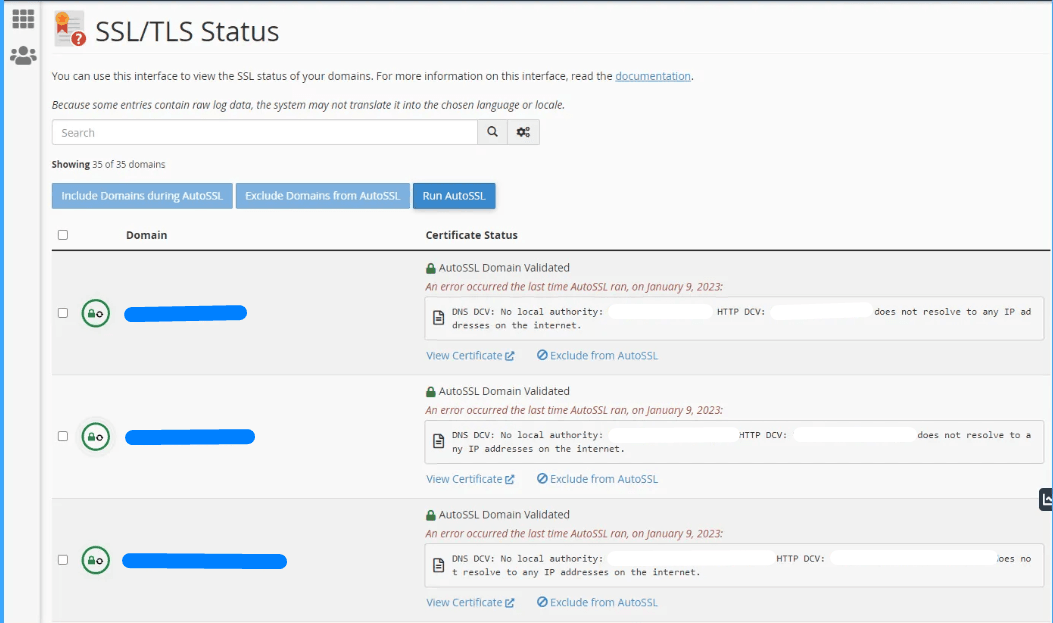Click green padlock icon for second domain

tap(95, 435)
